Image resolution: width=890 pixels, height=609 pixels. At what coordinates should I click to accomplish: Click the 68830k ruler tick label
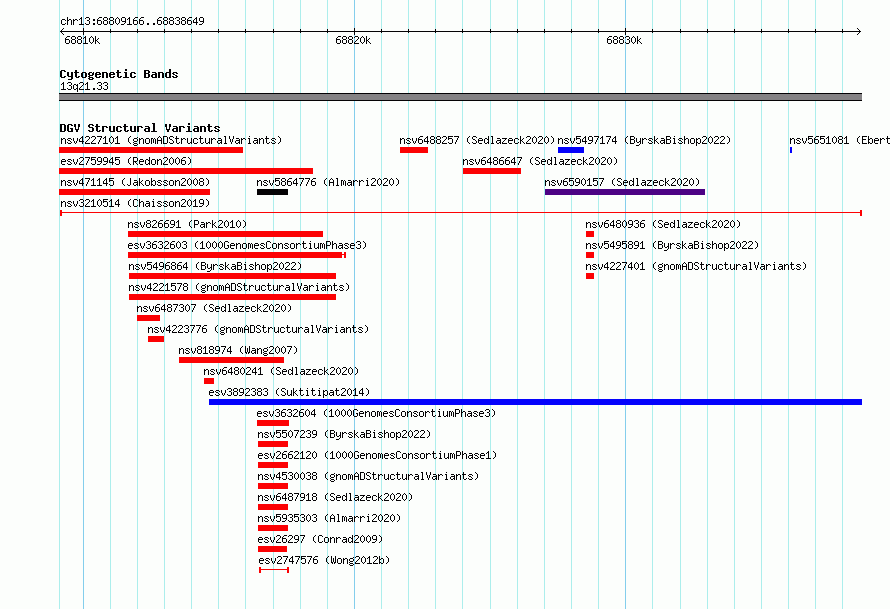point(624,40)
